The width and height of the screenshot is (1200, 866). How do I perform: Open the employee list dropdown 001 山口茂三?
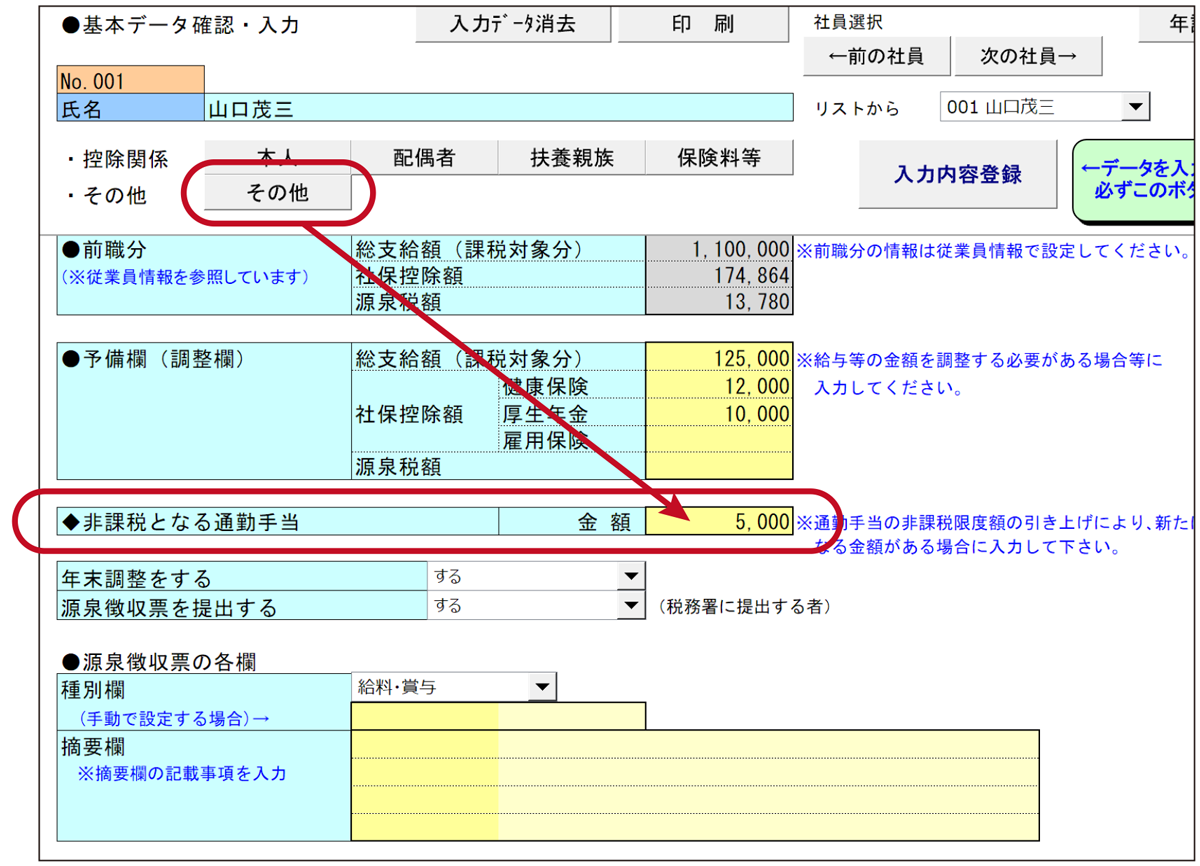[x=1135, y=107]
